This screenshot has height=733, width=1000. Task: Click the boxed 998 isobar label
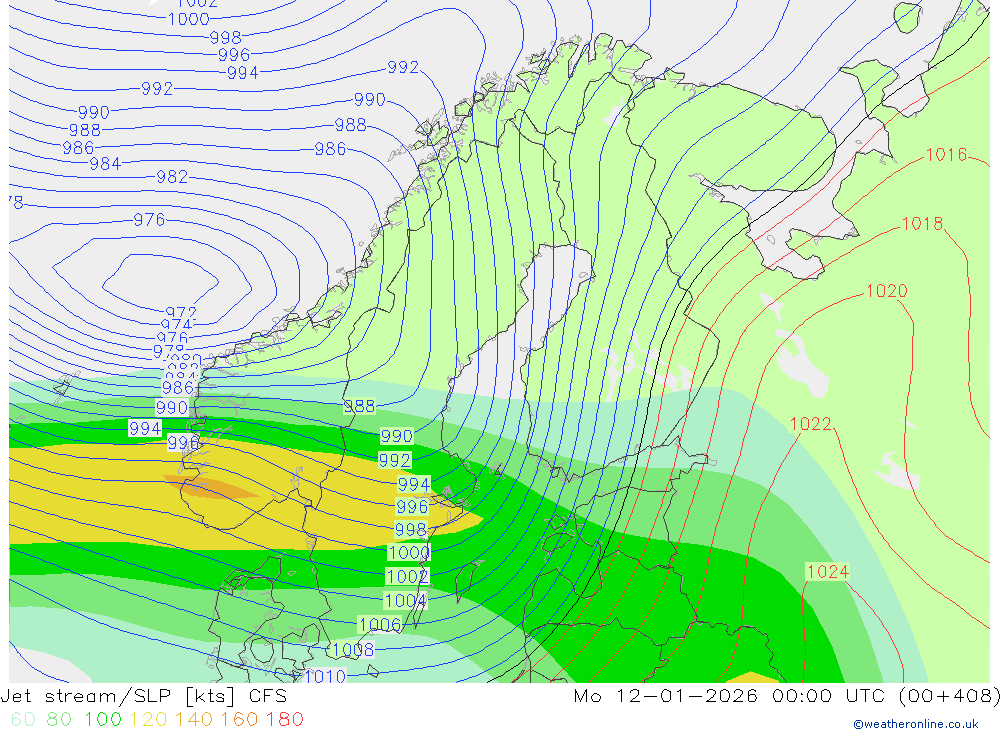tap(410, 529)
